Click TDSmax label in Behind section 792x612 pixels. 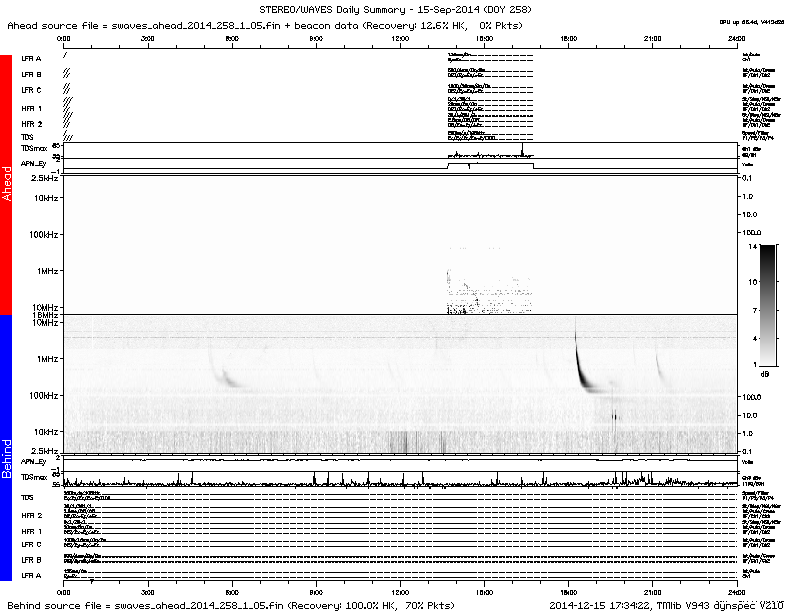pyautogui.click(x=34, y=477)
